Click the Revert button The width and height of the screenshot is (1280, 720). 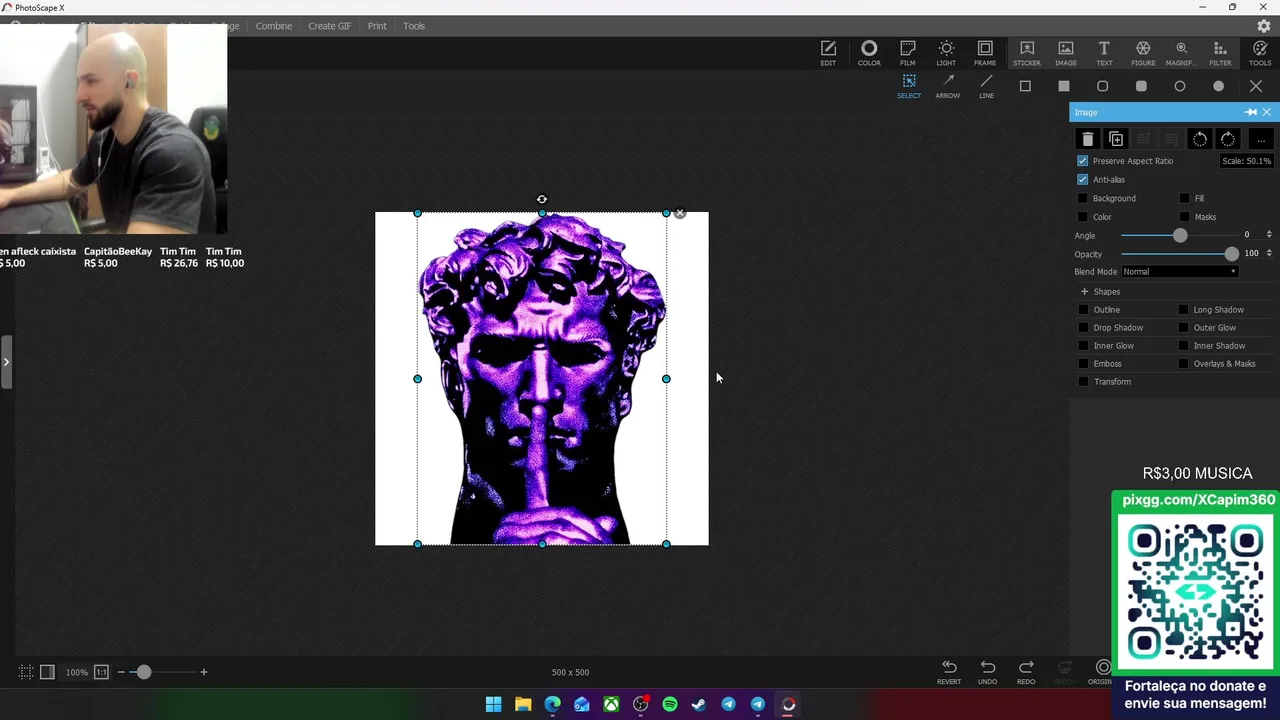[949, 672]
